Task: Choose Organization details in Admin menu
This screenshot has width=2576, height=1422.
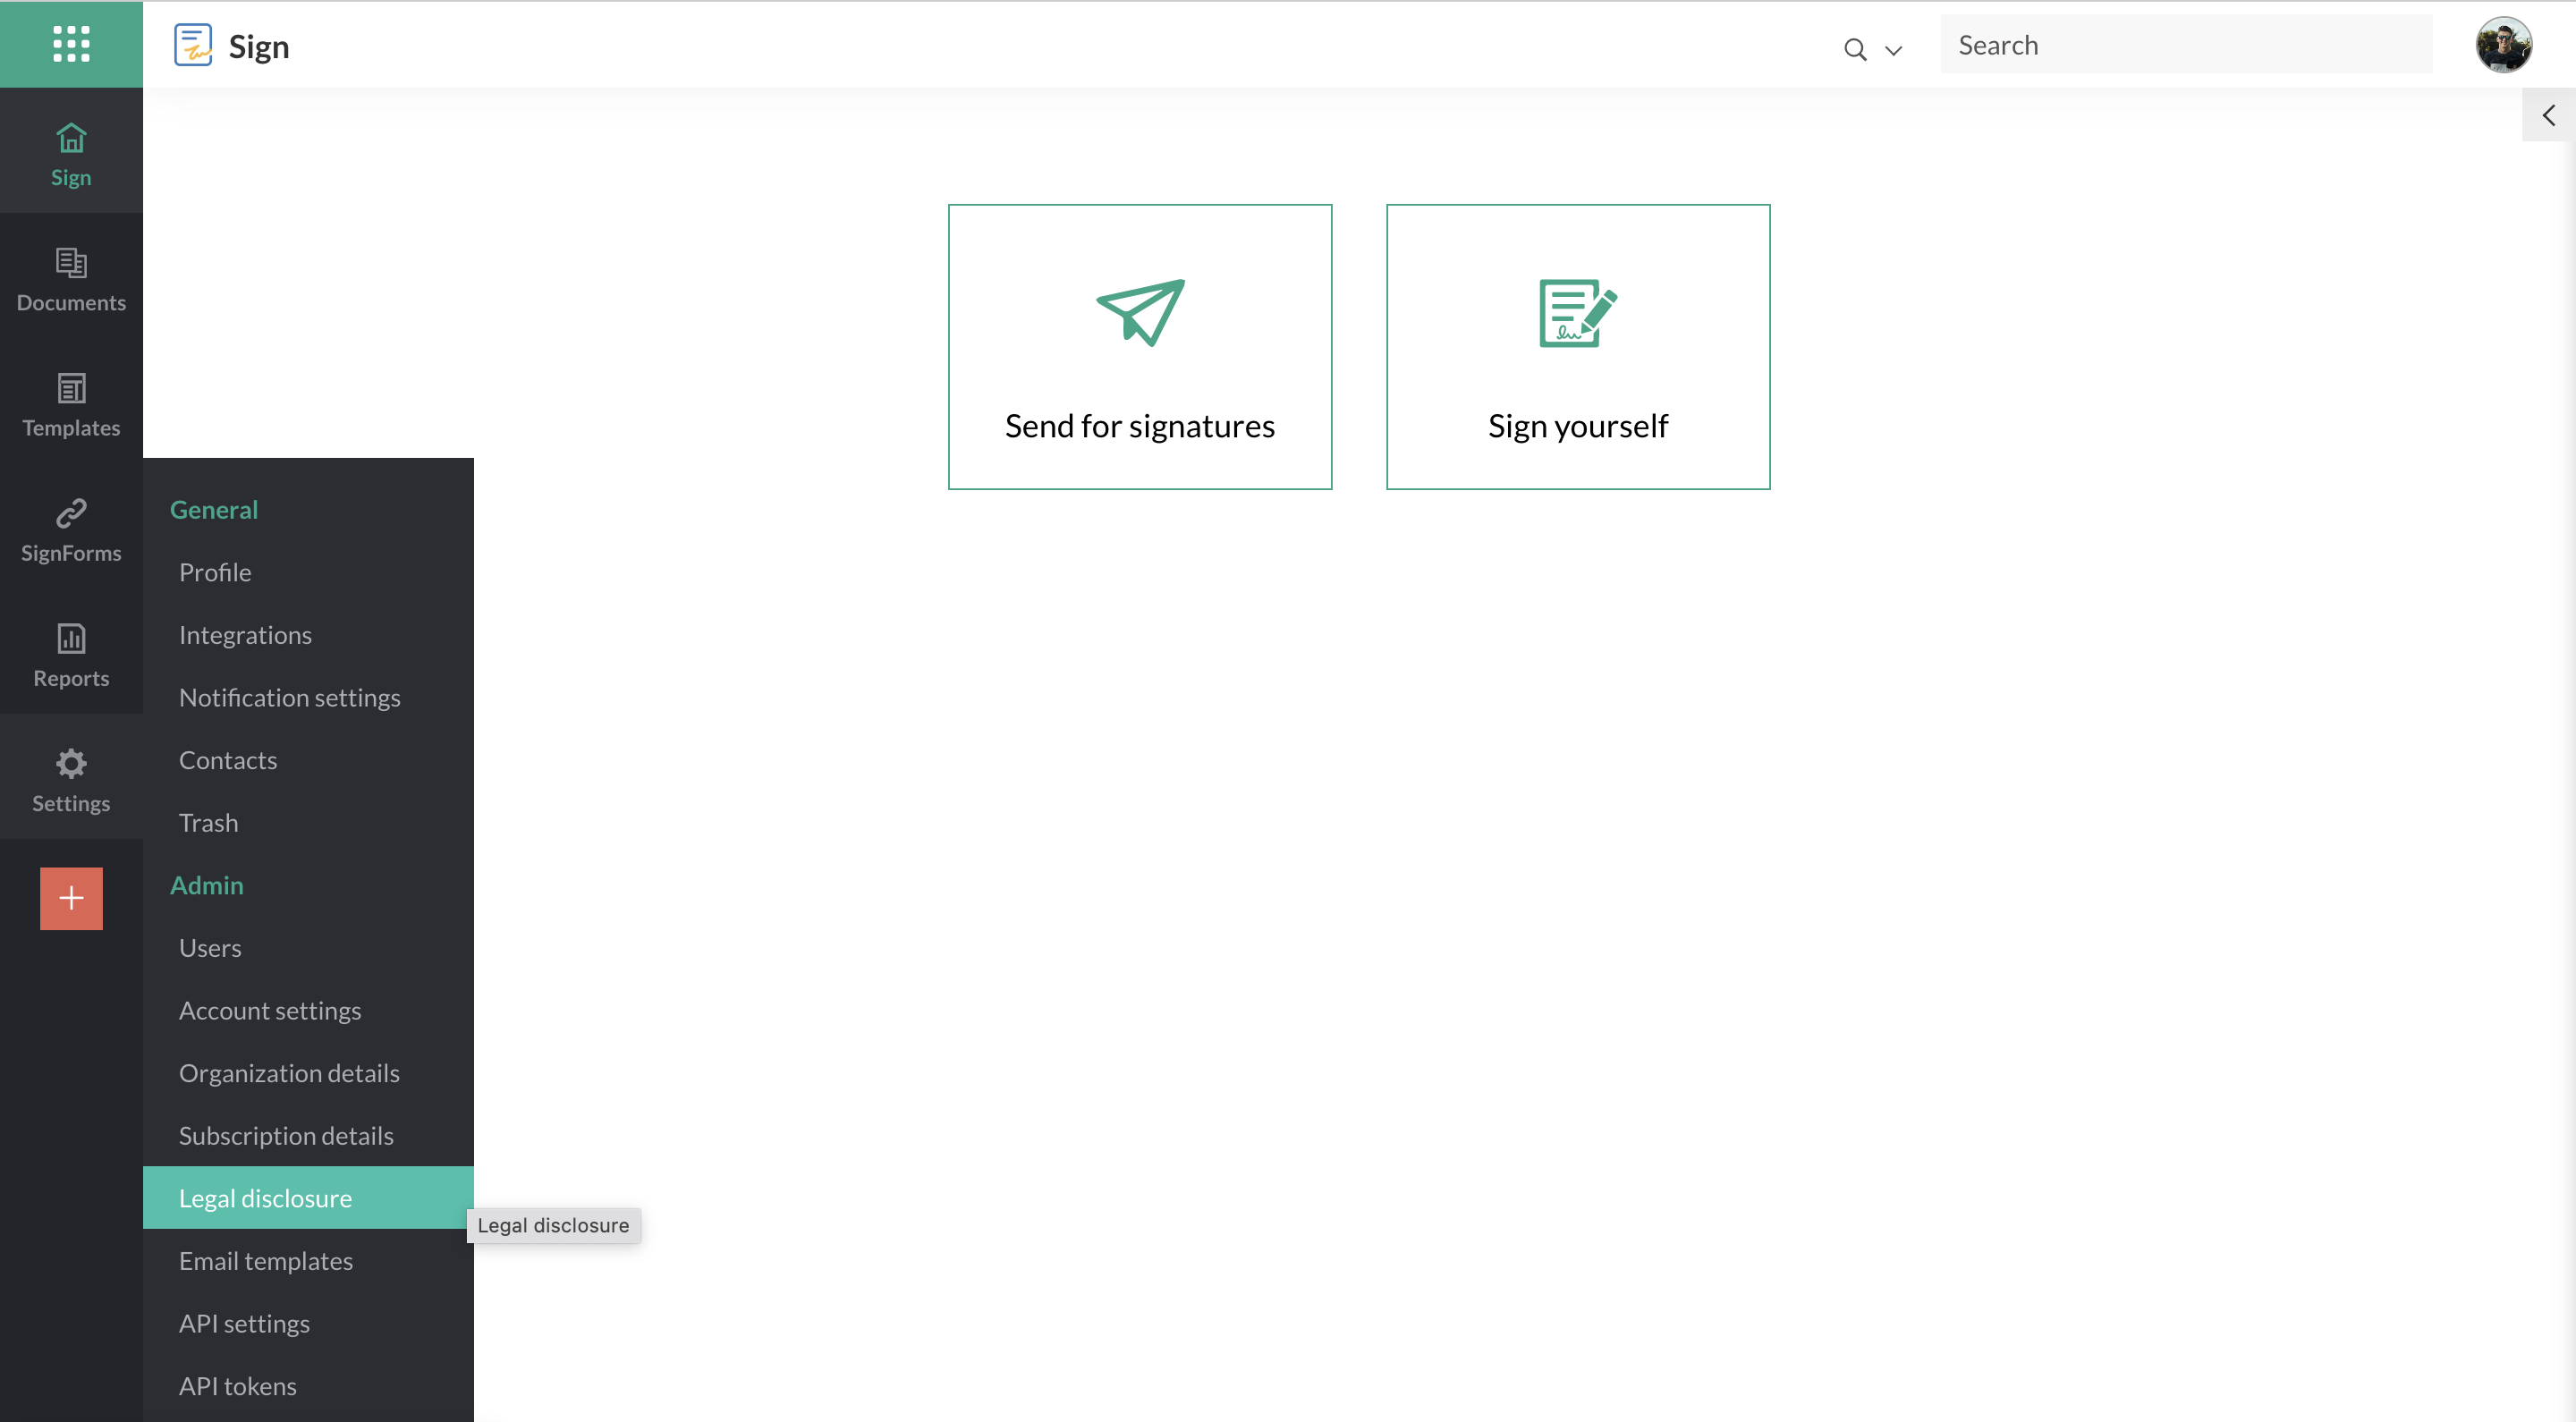Action: point(289,1072)
